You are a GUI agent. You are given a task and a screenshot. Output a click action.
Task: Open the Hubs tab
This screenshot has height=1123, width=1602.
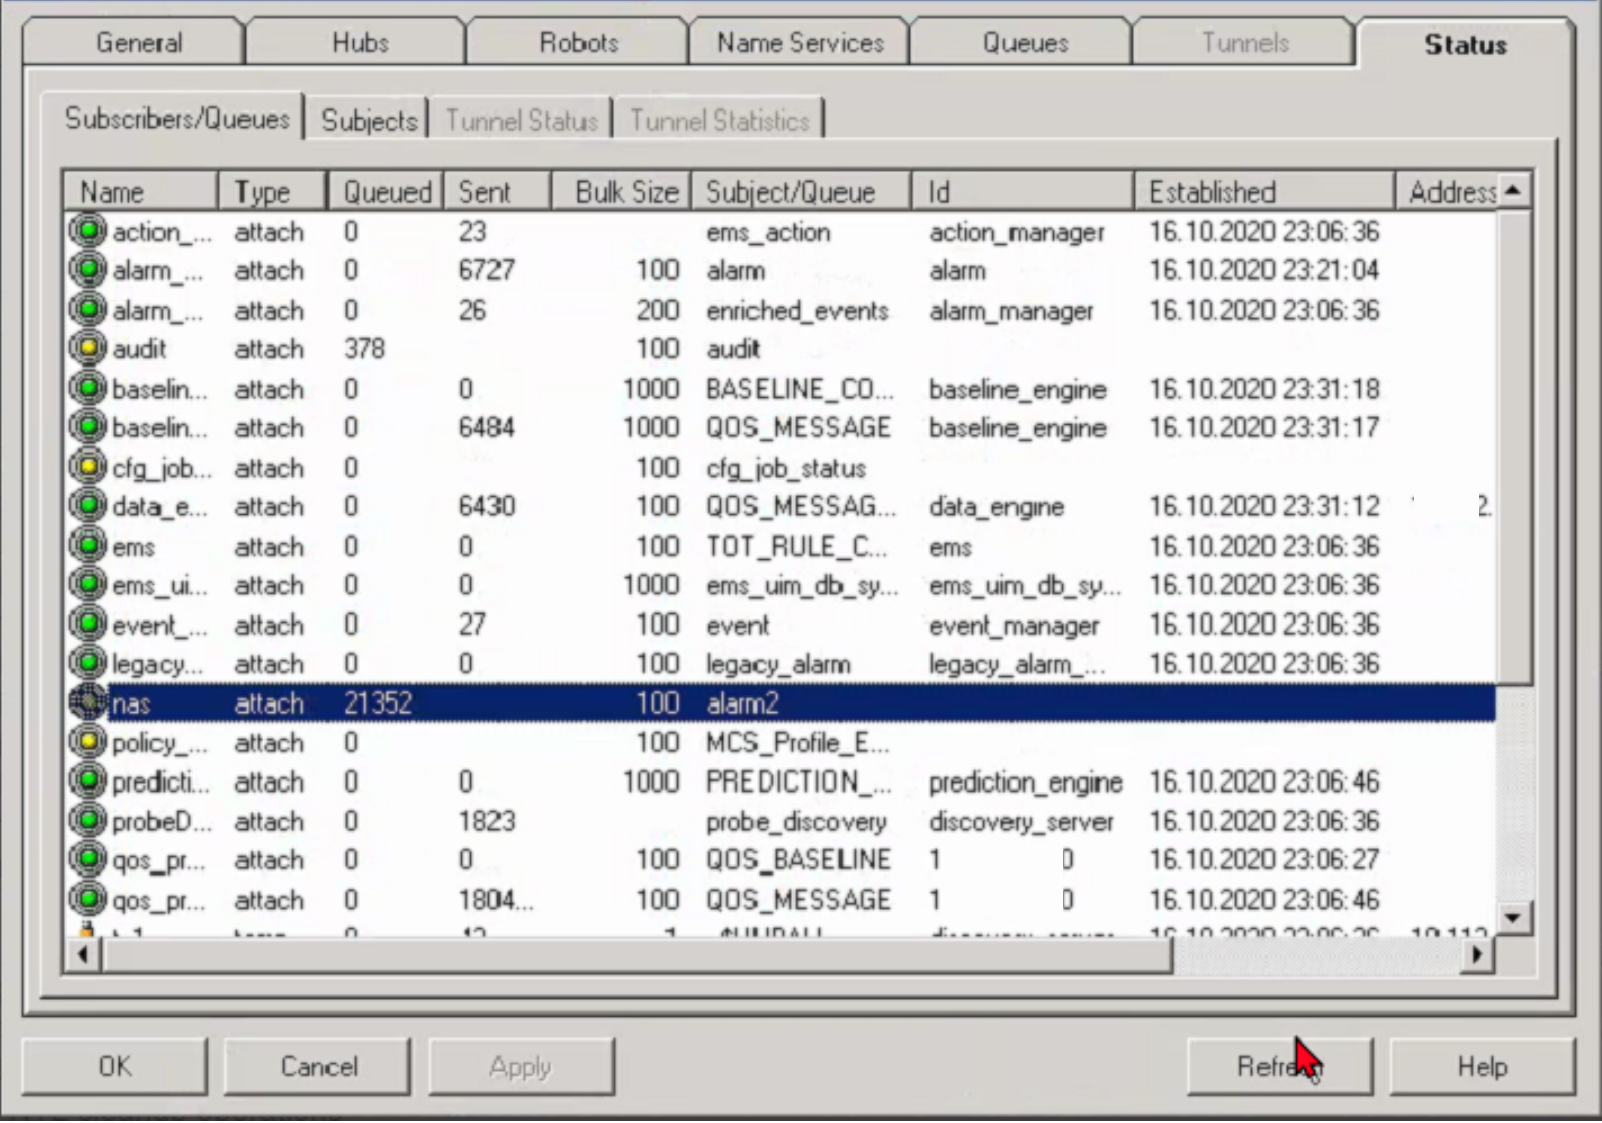pos(359,43)
